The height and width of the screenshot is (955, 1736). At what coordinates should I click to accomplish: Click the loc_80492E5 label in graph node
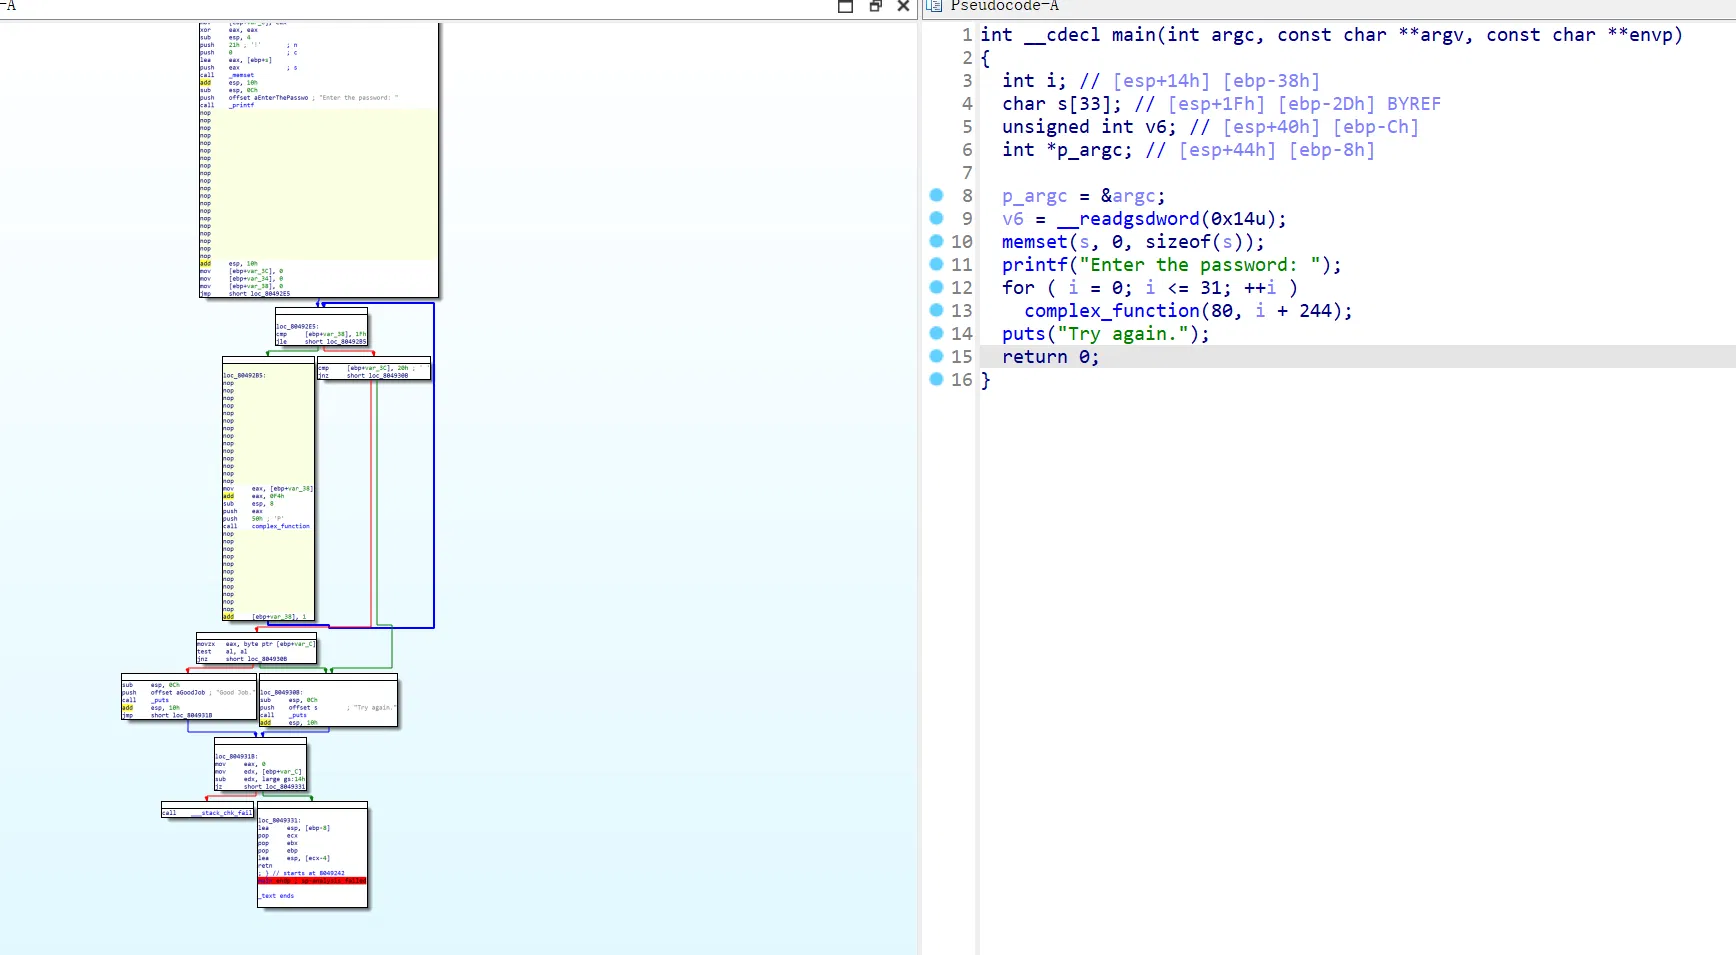tap(297, 326)
